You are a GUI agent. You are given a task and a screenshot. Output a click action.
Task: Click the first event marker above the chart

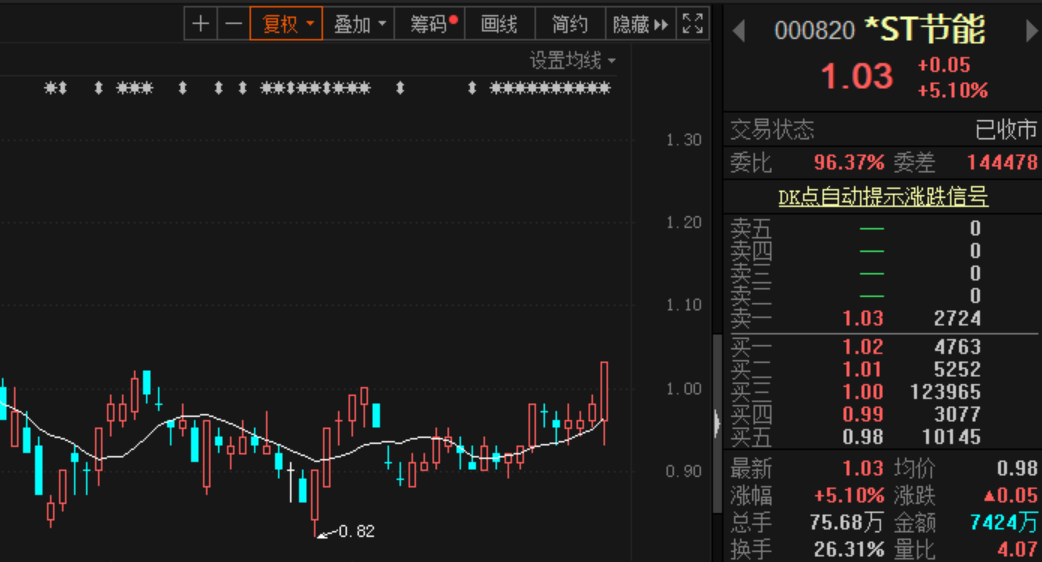pos(50,88)
